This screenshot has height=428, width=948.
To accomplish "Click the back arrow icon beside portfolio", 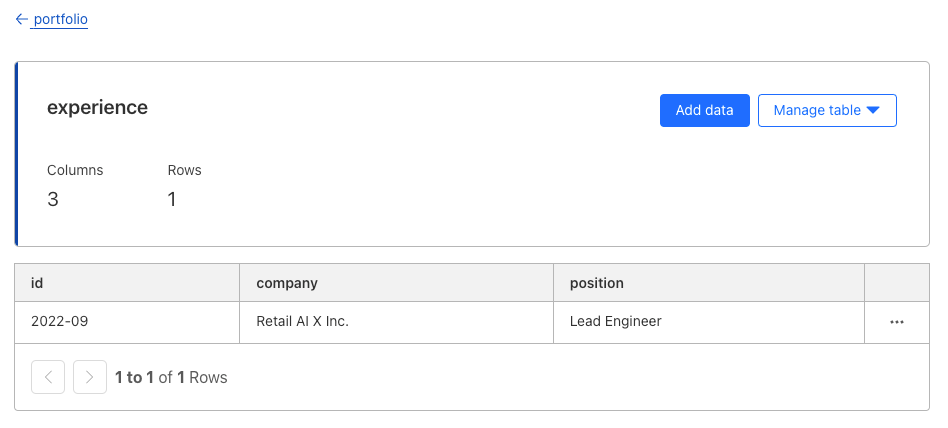I will [x=22, y=19].
